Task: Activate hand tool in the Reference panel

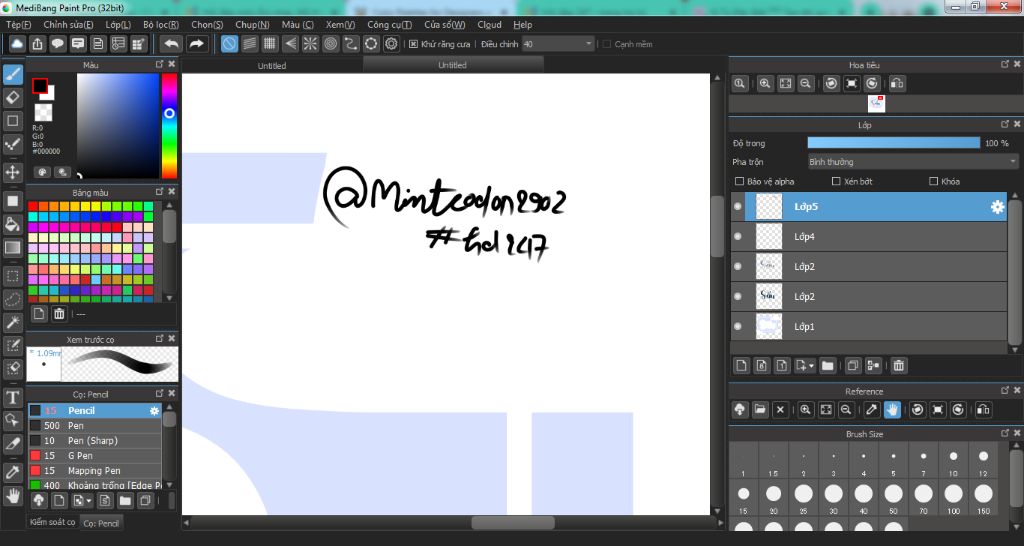Action: coord(892,410)
